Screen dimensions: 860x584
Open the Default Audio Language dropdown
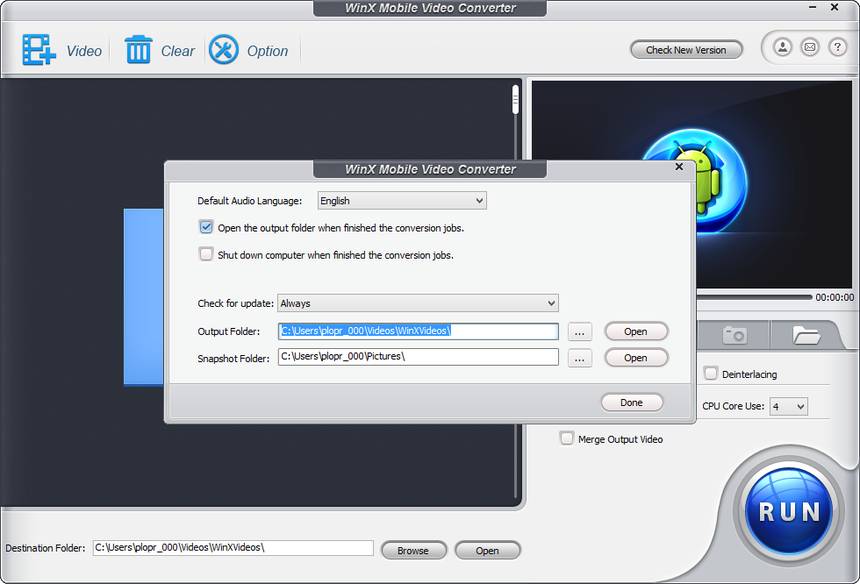[402, 201]
